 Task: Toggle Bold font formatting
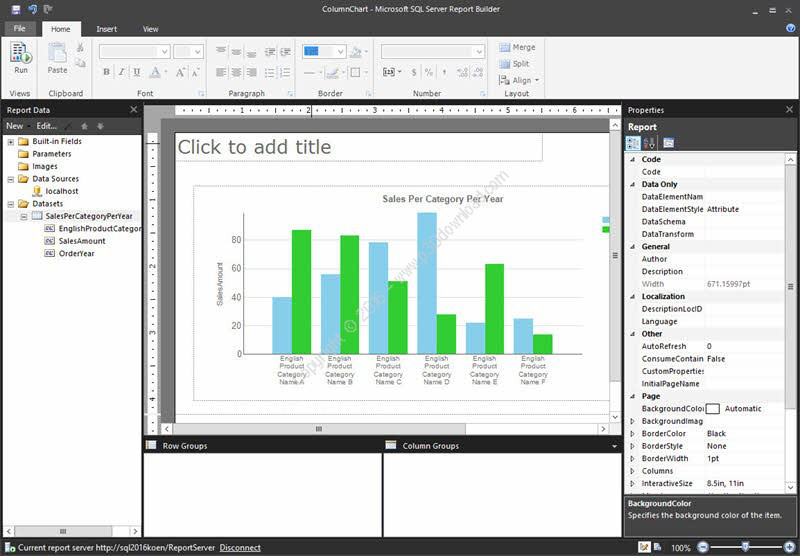(106, 72)
